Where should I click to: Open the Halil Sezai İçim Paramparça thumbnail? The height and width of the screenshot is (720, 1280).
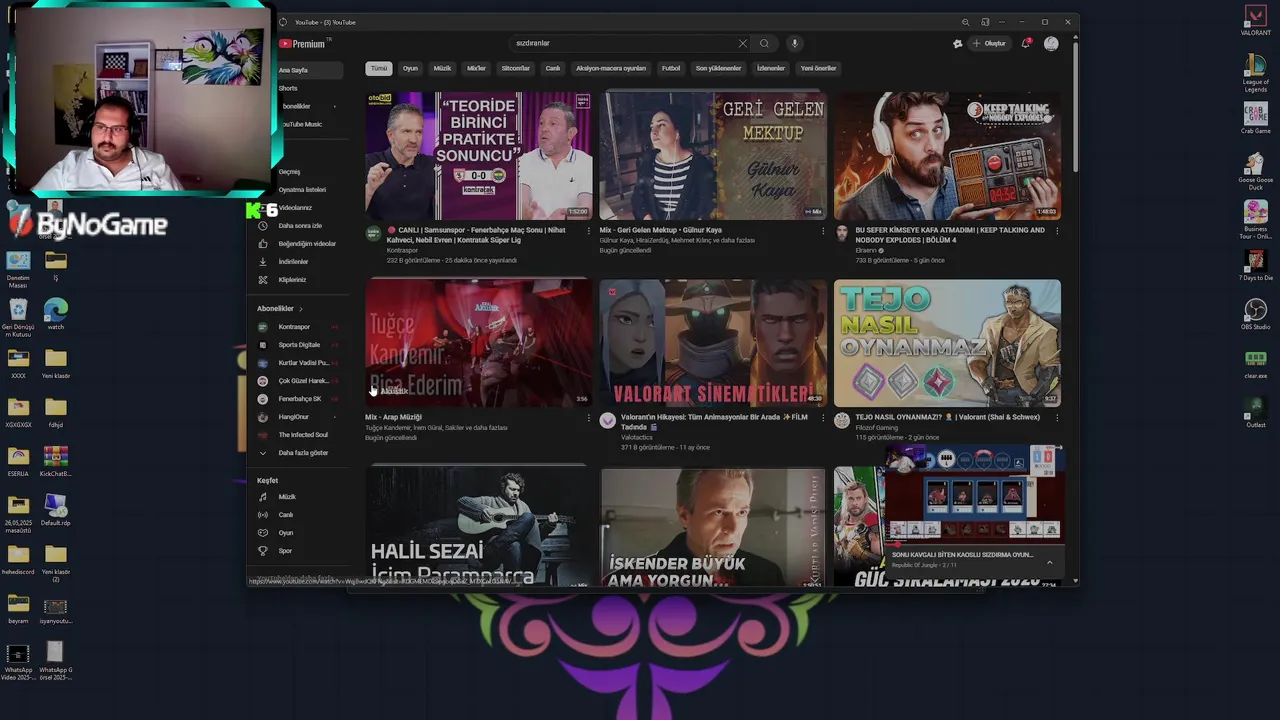pos(478,527)
